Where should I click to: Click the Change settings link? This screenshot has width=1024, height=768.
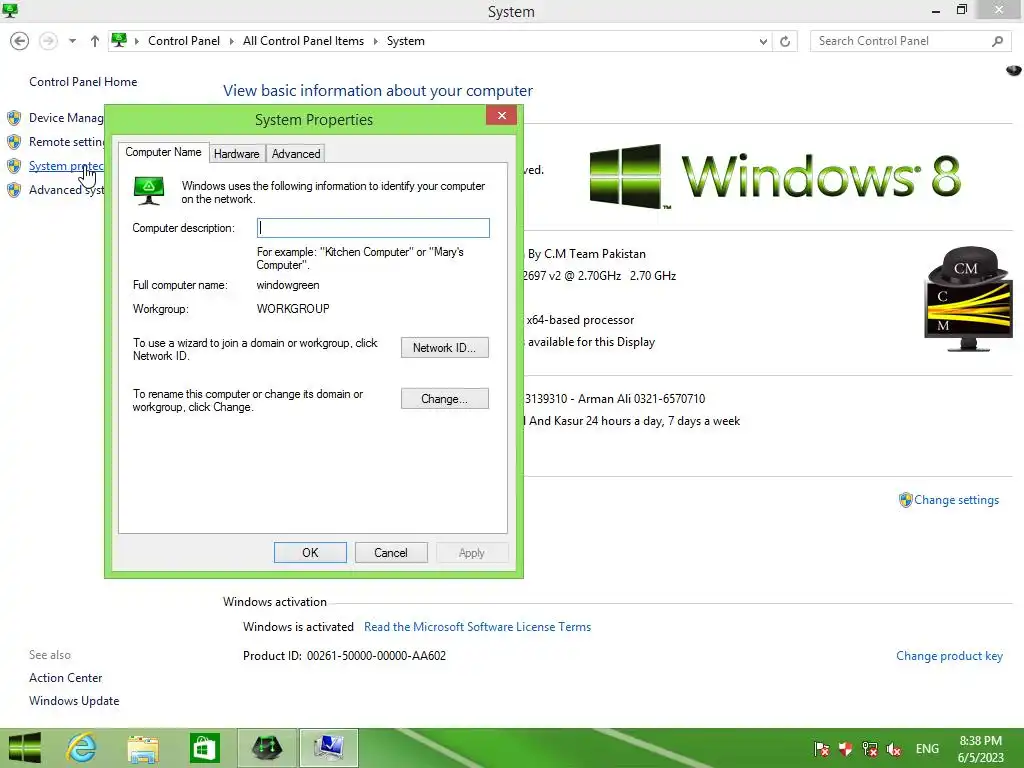click(956, 500)
